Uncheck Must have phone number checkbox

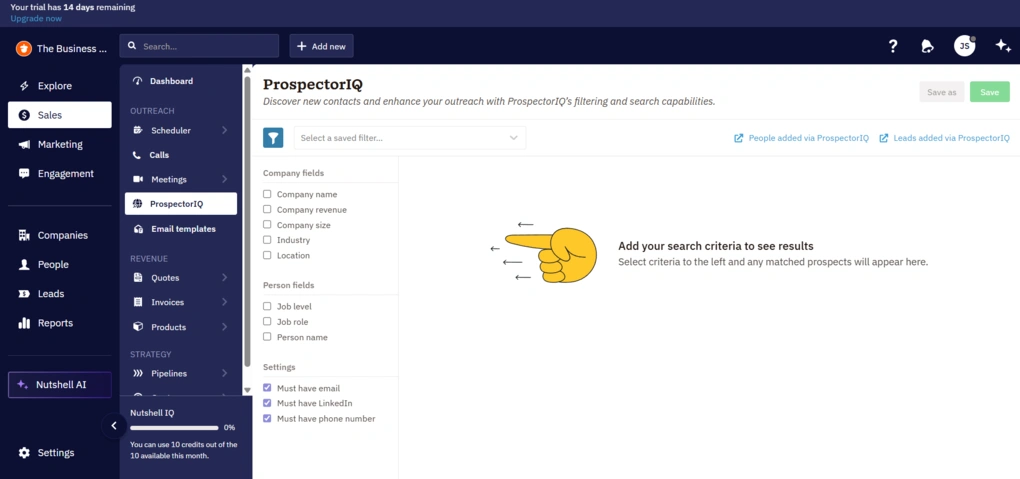pos(267,418)
